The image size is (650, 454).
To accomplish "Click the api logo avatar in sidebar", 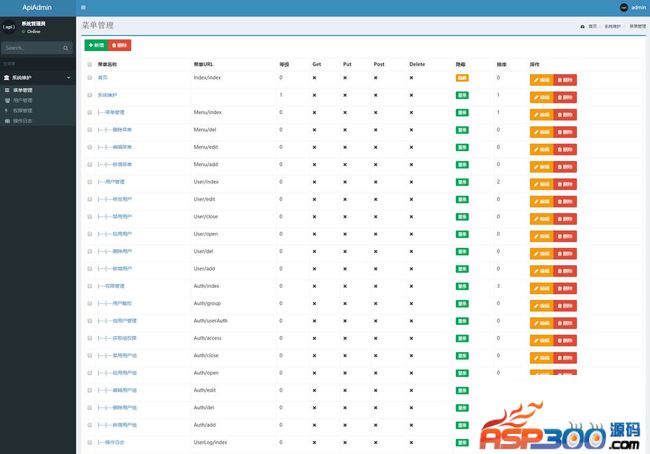I will pyautogui.click(x=9, y=27).
